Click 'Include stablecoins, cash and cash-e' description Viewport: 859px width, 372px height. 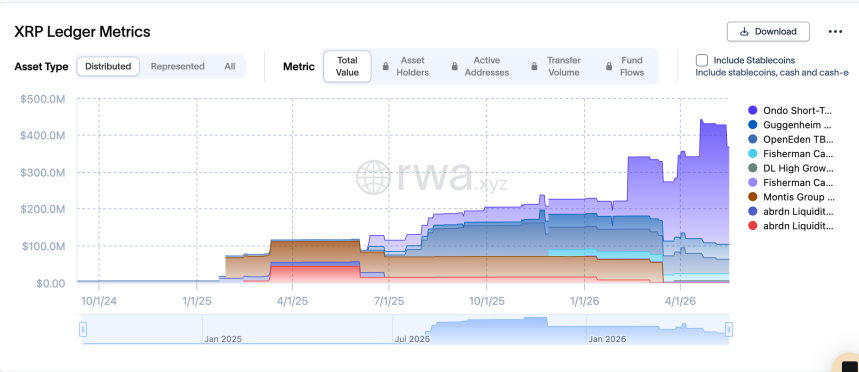click(x=772, y=72)
